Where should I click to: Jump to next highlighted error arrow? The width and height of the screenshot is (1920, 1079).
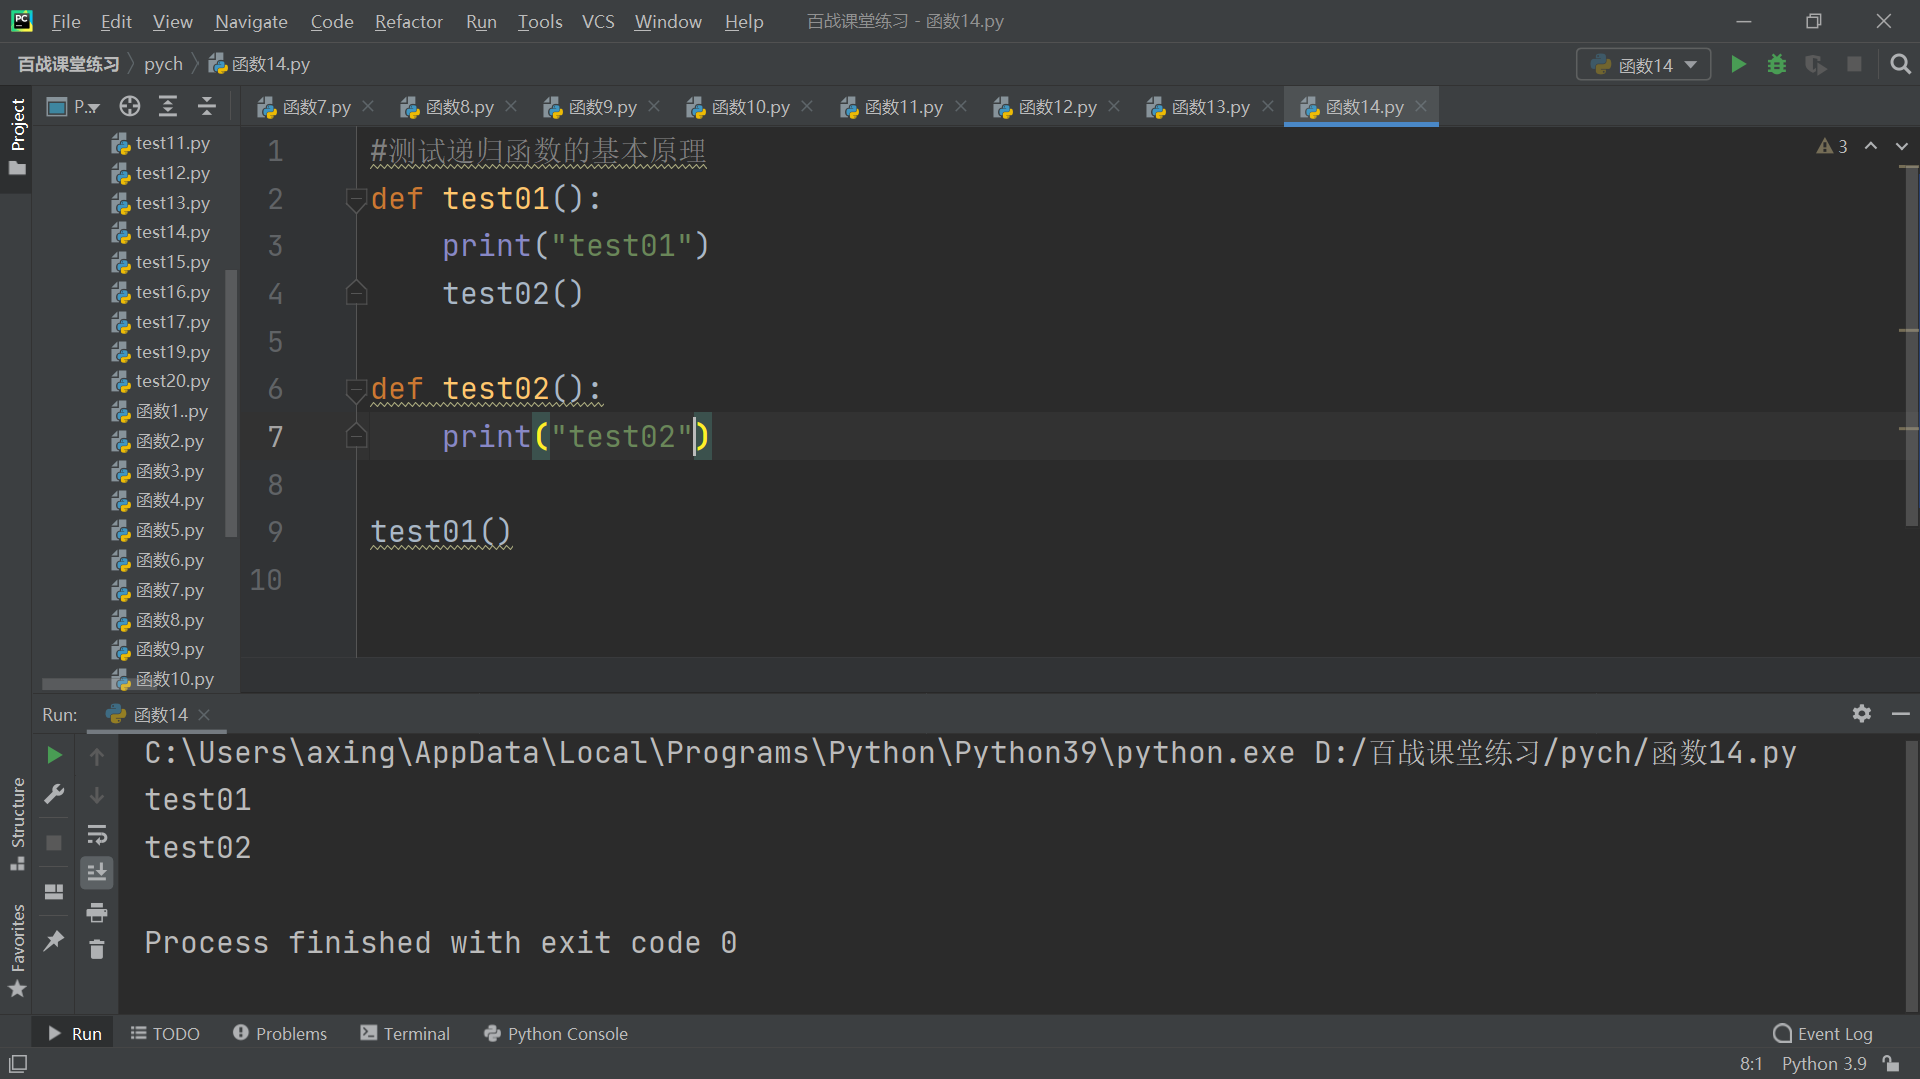[x=1902, y=146]
